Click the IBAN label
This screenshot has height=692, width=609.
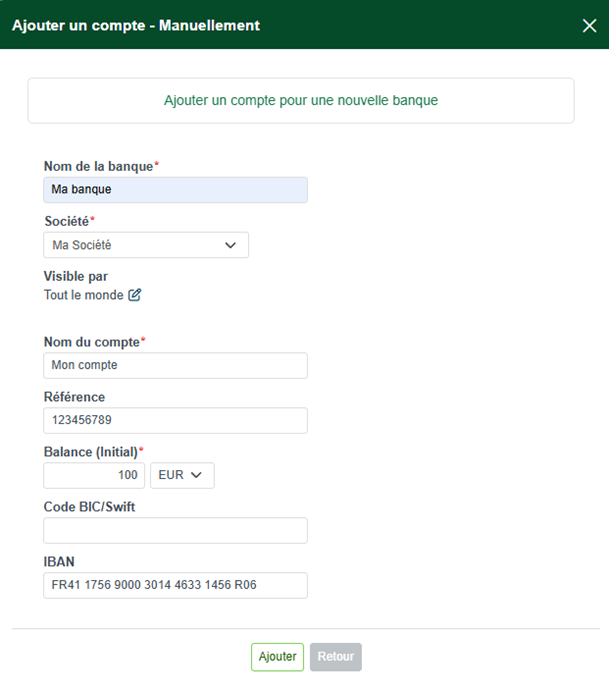(59, 562)
